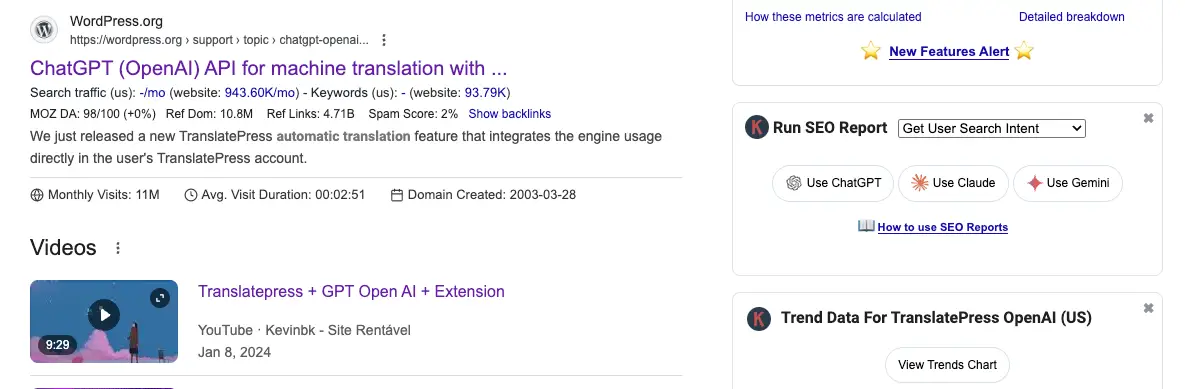Open How to use SEO Reports link
Image resolution: width=1185 pixels, height=389 pixels.
tap(942, 227)
